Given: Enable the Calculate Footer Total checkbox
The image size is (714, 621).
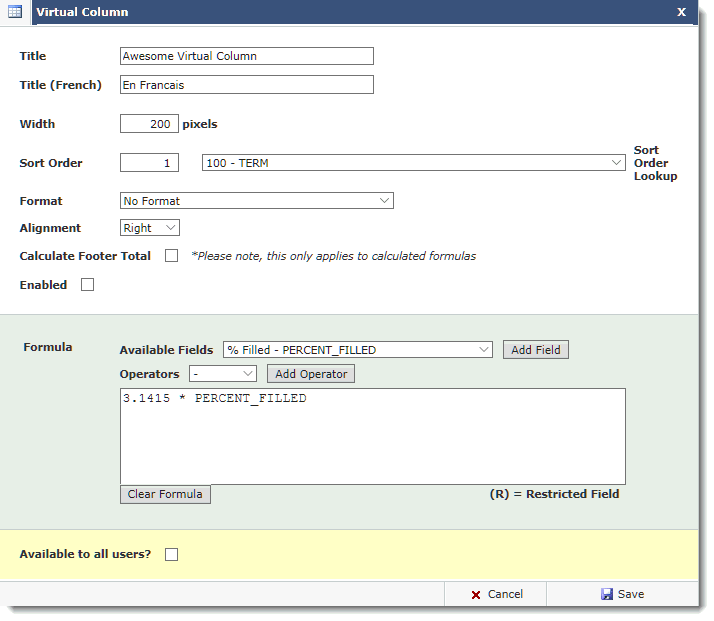Looking at the screenshot, I should pyautogui.click(x=171, y=256).
